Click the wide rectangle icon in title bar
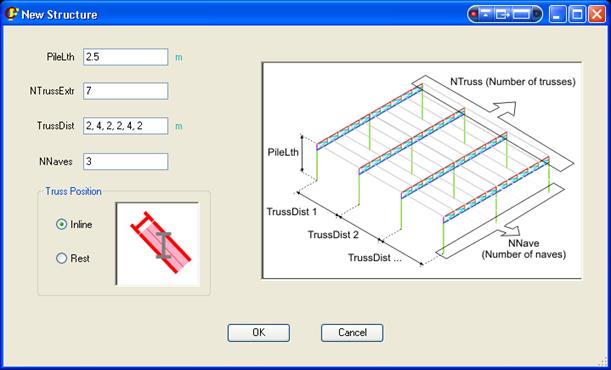 [521, 14]
